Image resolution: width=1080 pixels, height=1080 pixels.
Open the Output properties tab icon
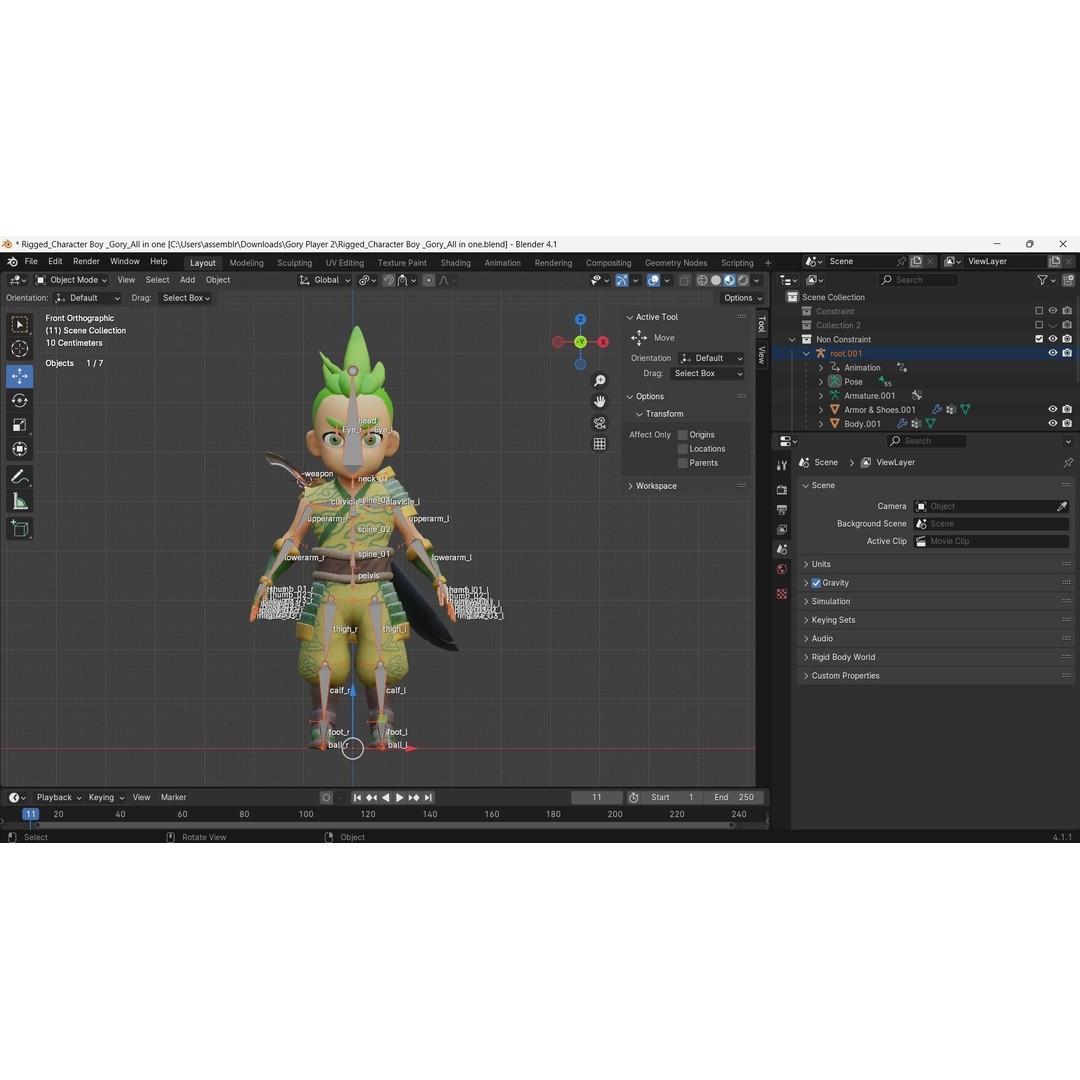[782, 510]
